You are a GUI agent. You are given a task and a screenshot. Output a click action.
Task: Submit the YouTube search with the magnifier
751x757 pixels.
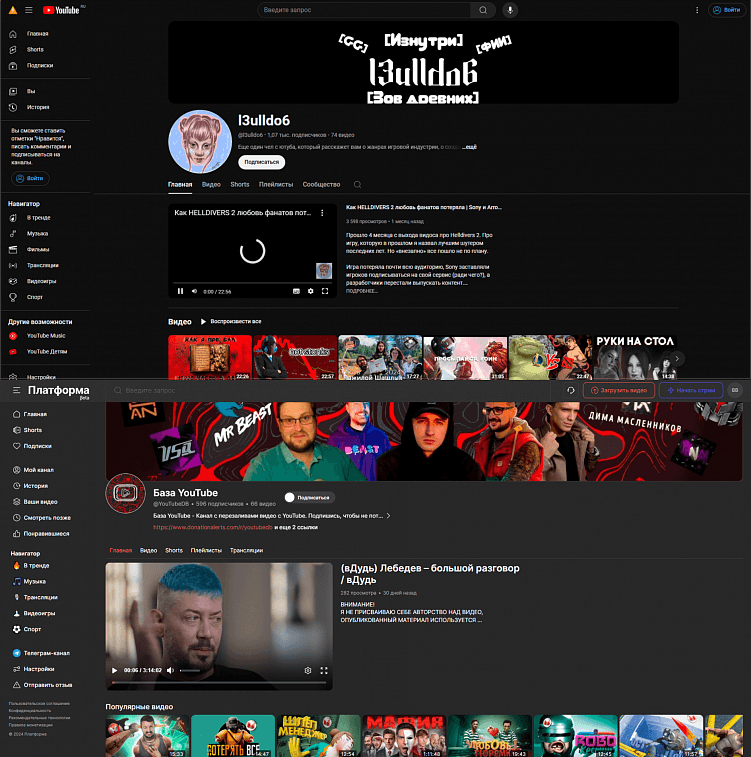point(483,10)
